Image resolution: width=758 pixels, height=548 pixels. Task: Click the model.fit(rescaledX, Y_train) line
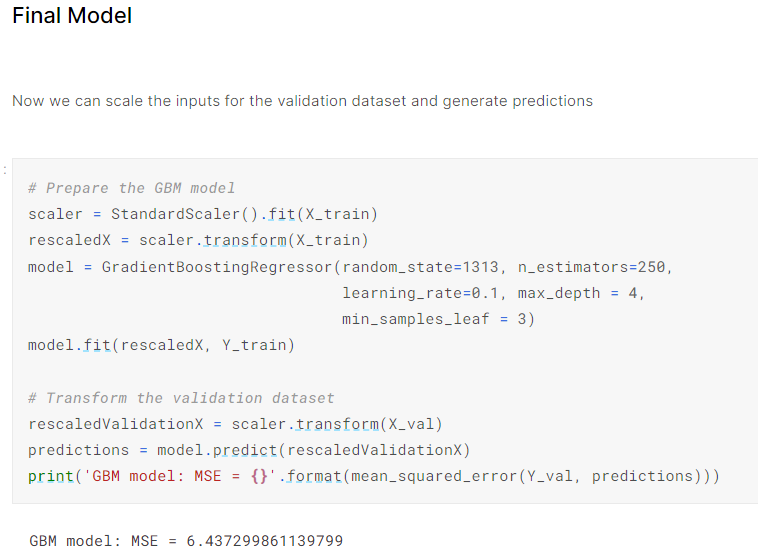click(x=161, y=345)
